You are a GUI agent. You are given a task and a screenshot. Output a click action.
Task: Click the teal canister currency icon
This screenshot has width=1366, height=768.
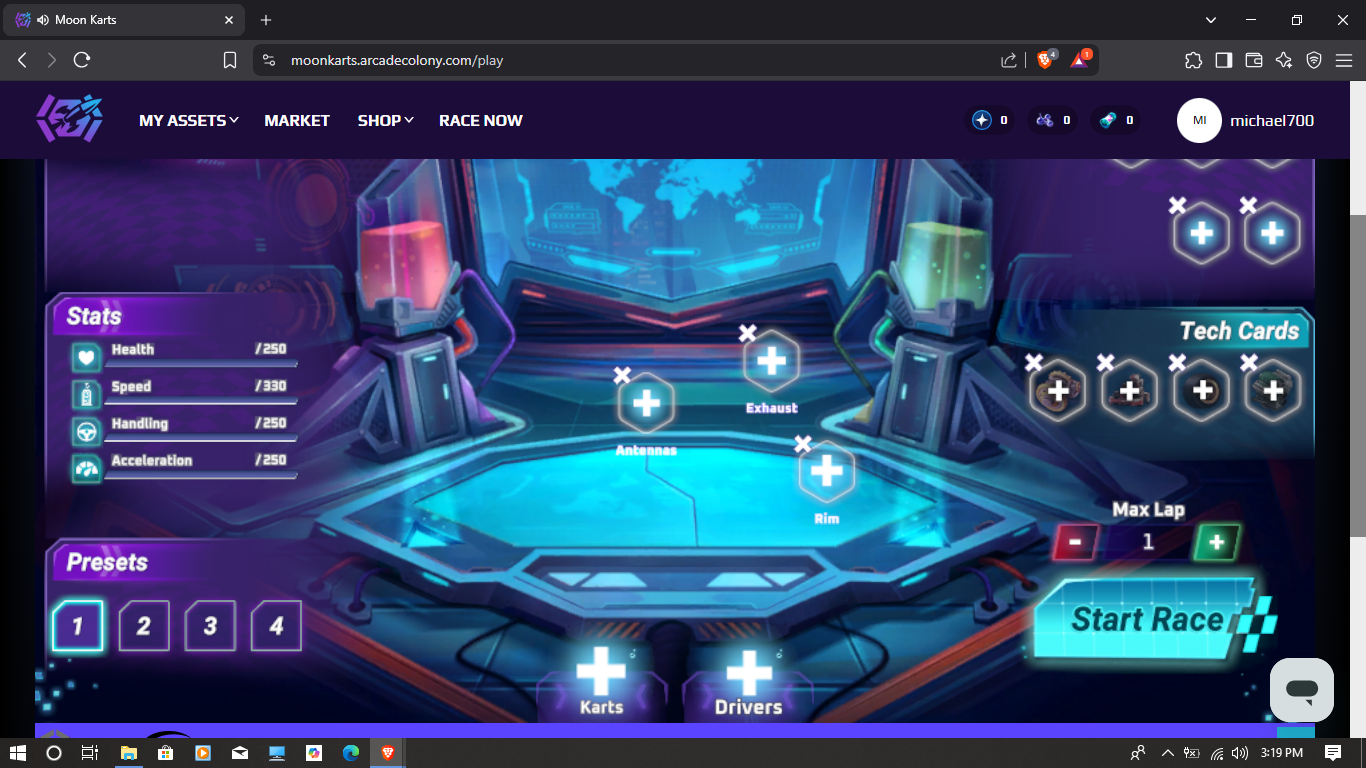pyautogui.click(x=1108, y=120)
